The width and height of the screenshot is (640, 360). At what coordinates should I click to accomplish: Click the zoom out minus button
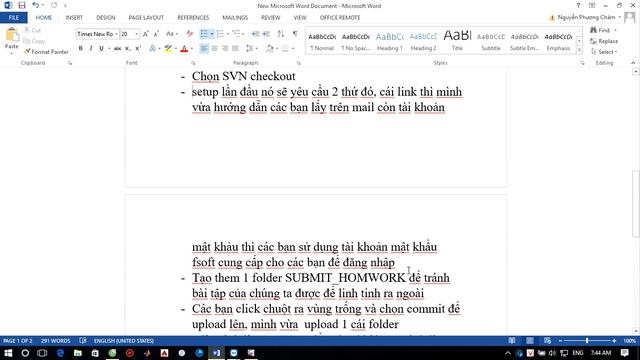(560, 340)
